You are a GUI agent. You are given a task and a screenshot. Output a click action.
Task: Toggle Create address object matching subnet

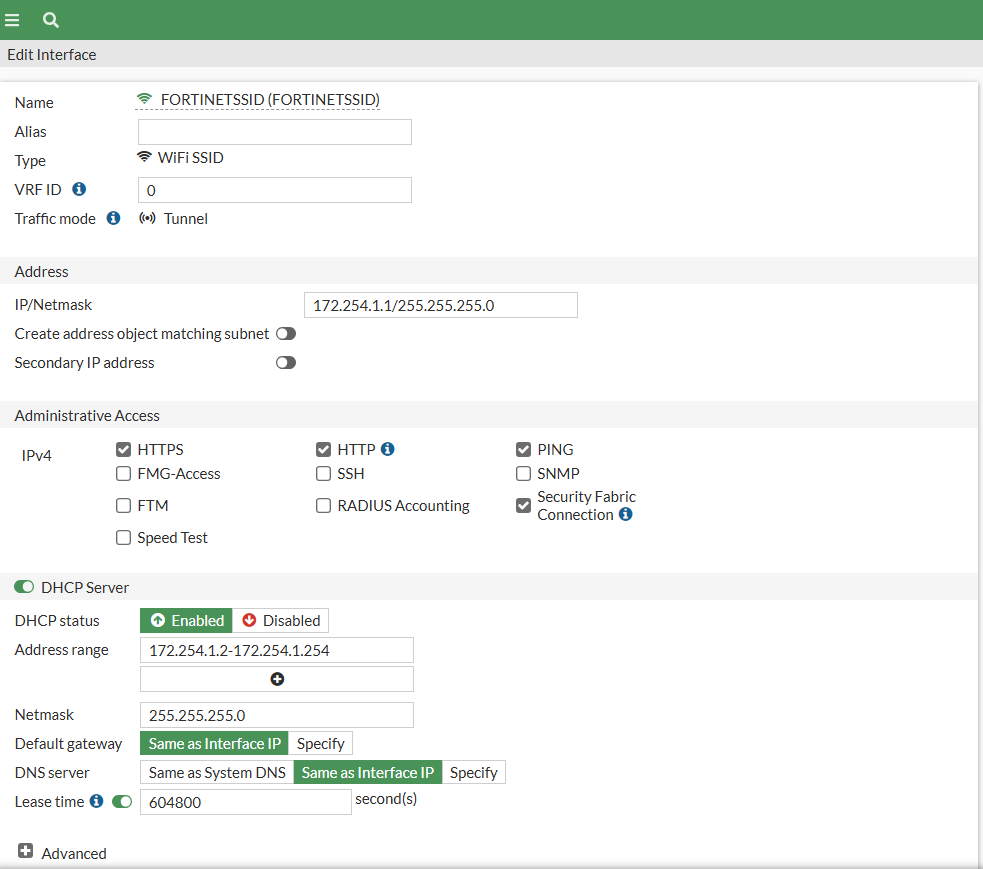click(x=286, y=334)
